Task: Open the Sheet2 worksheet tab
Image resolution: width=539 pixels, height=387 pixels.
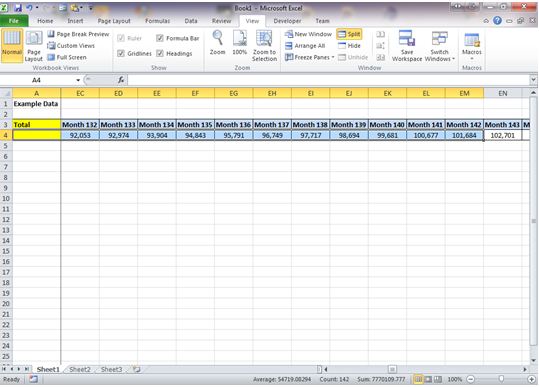Action: point(80,369)
